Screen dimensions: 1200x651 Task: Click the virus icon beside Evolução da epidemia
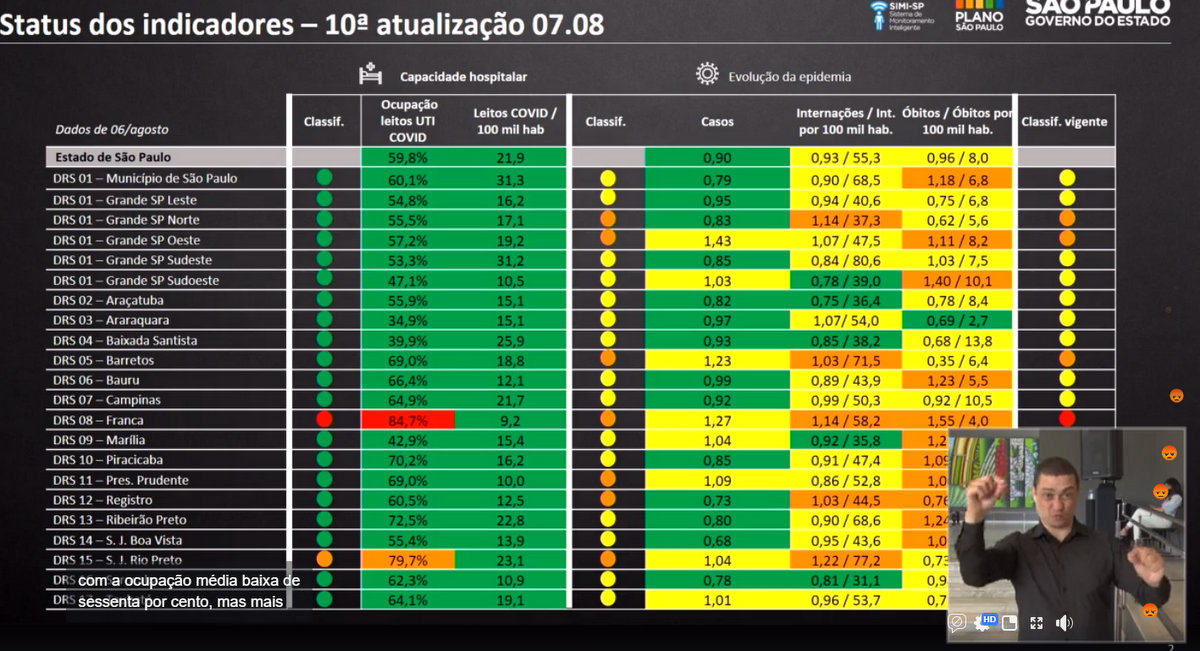pos(708,75)
